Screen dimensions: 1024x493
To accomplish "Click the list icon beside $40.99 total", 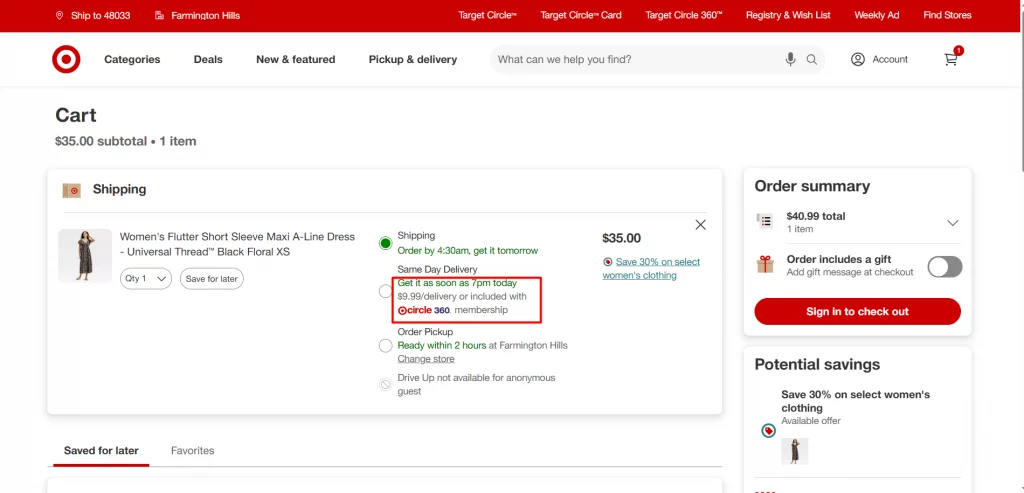I will (x=765, y=221).
